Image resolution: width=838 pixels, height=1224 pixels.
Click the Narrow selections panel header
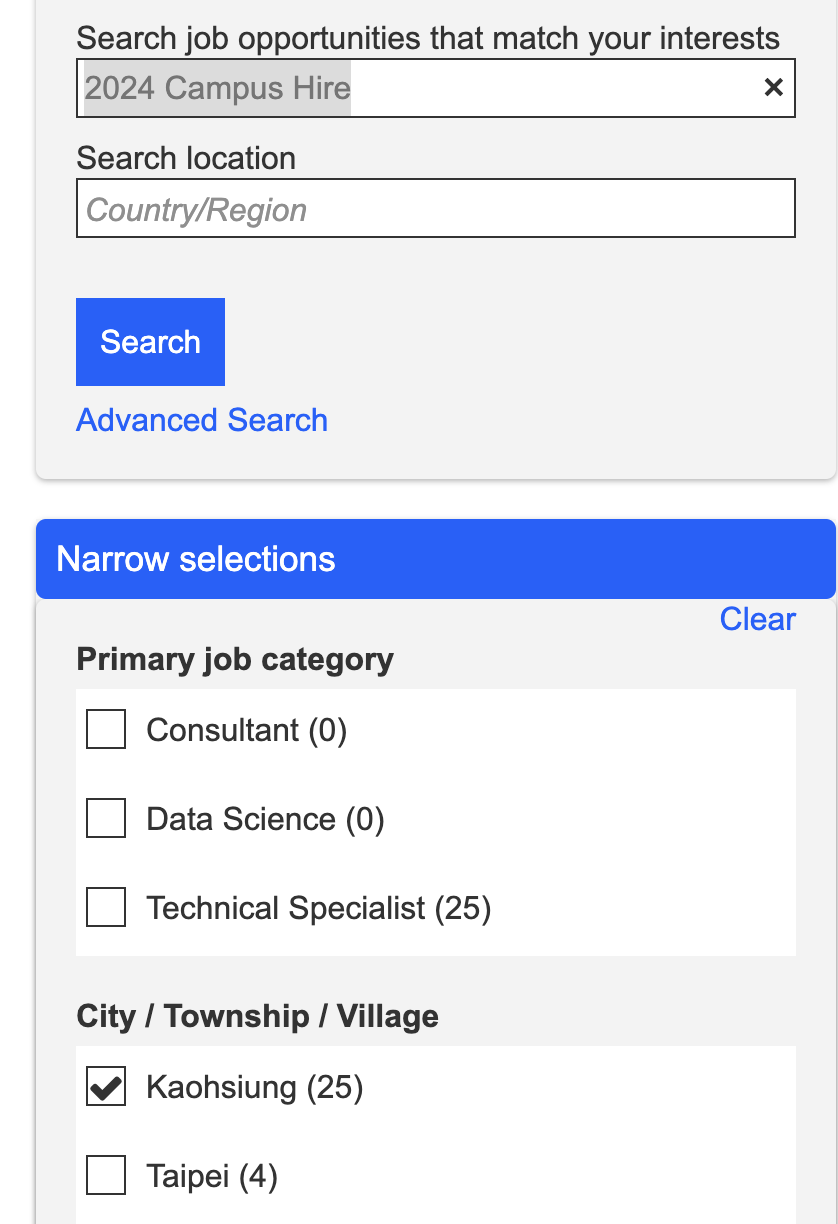click(x=435, y=559)
